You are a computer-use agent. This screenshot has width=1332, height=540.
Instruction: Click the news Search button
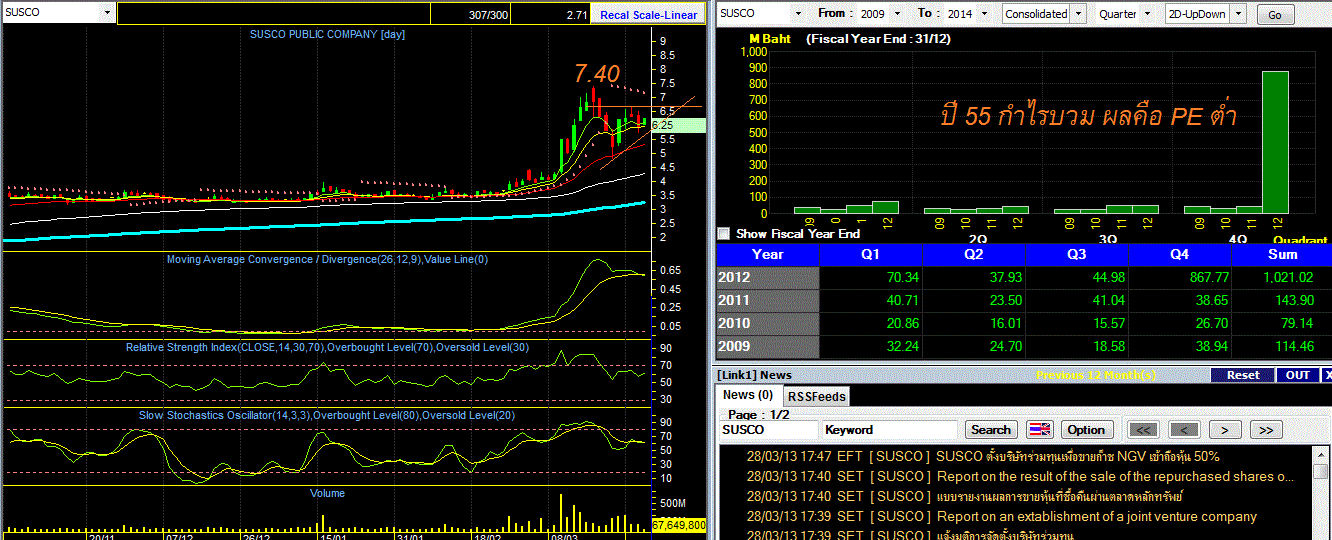[x=991, y=430]
